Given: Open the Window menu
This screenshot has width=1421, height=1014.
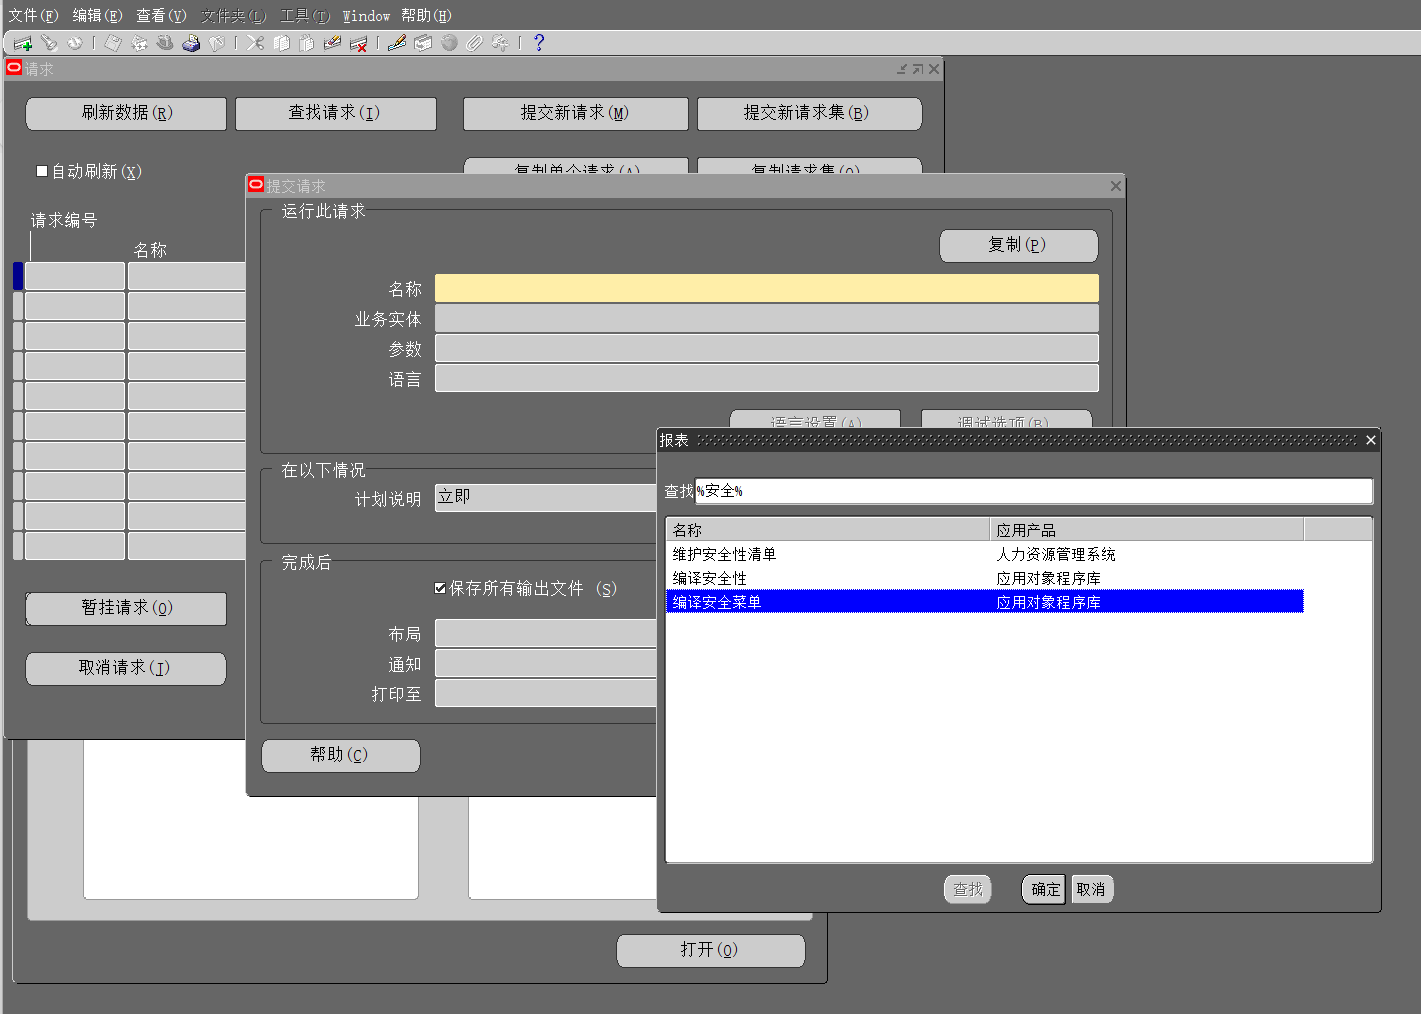Looking at the screenshot, I should [x=366, y=16].
